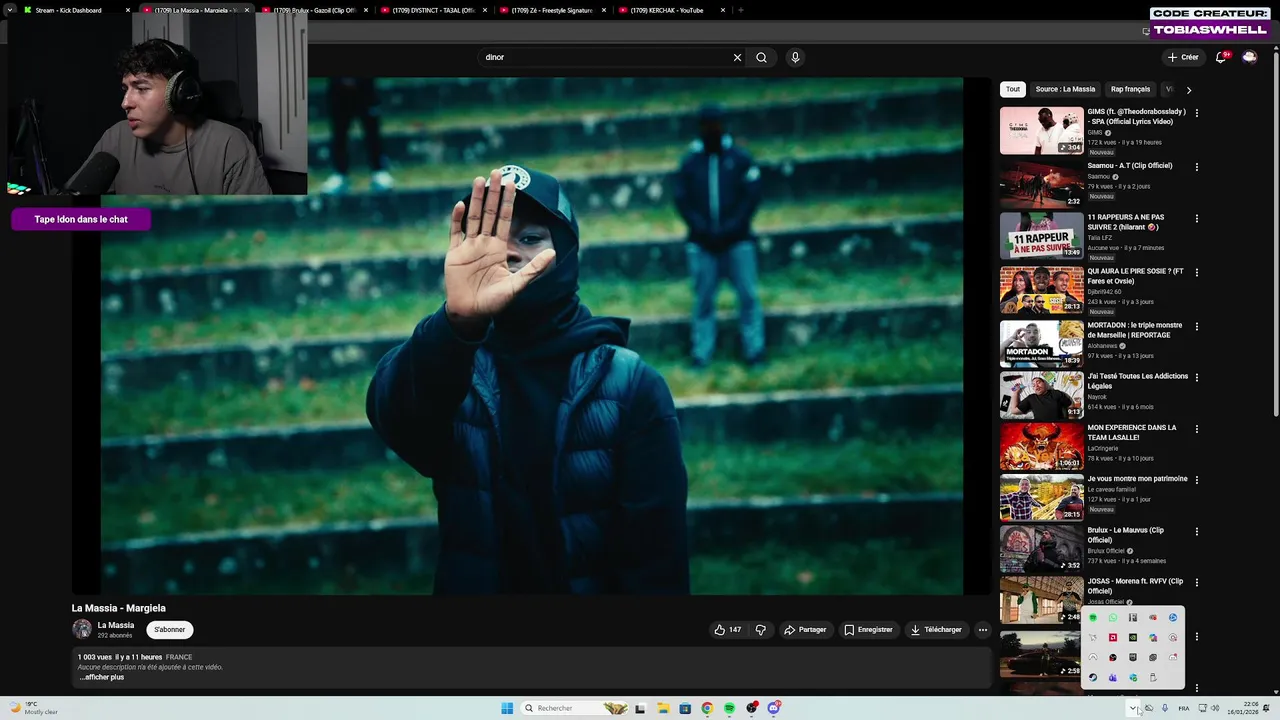Open the weather widget showing 19°C
1280x720 pixels.
33,708
